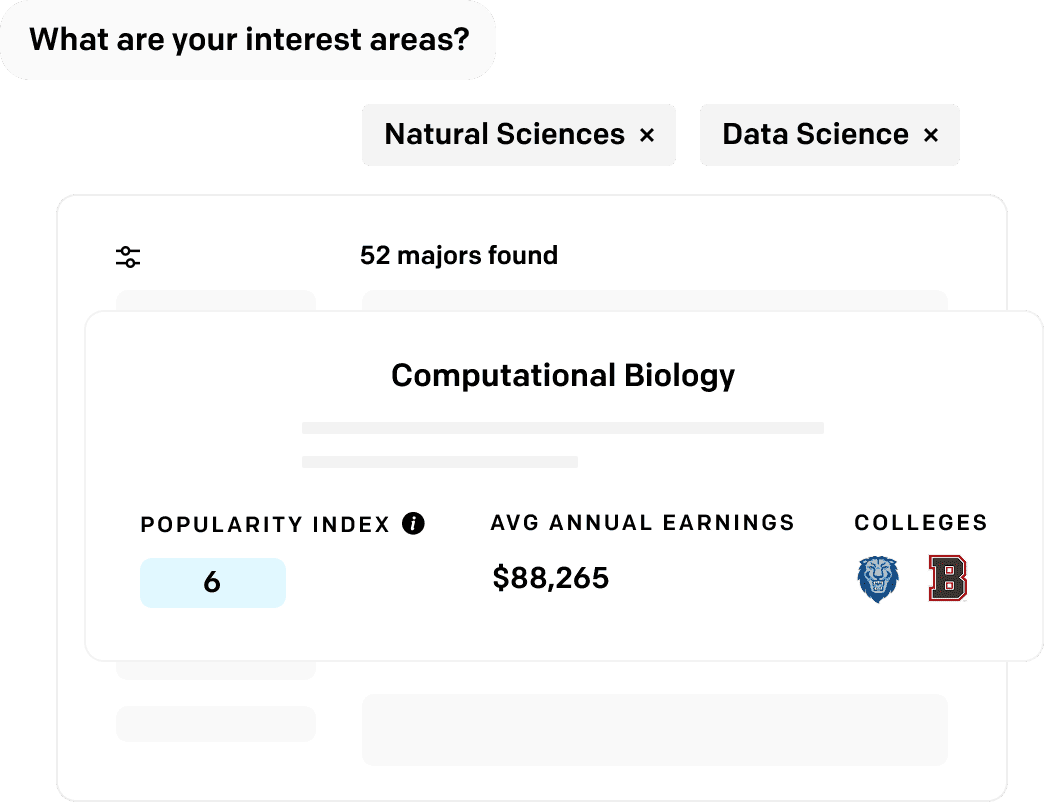Screen dimensions: 1044x802
Task: Click the Popularity Index label
Action: click(265, 524)
